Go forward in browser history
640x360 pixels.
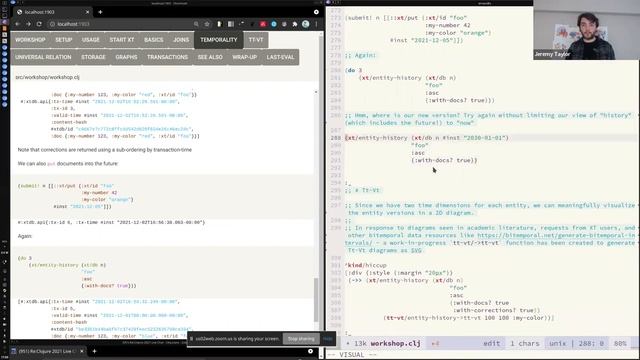coord(28,24)
